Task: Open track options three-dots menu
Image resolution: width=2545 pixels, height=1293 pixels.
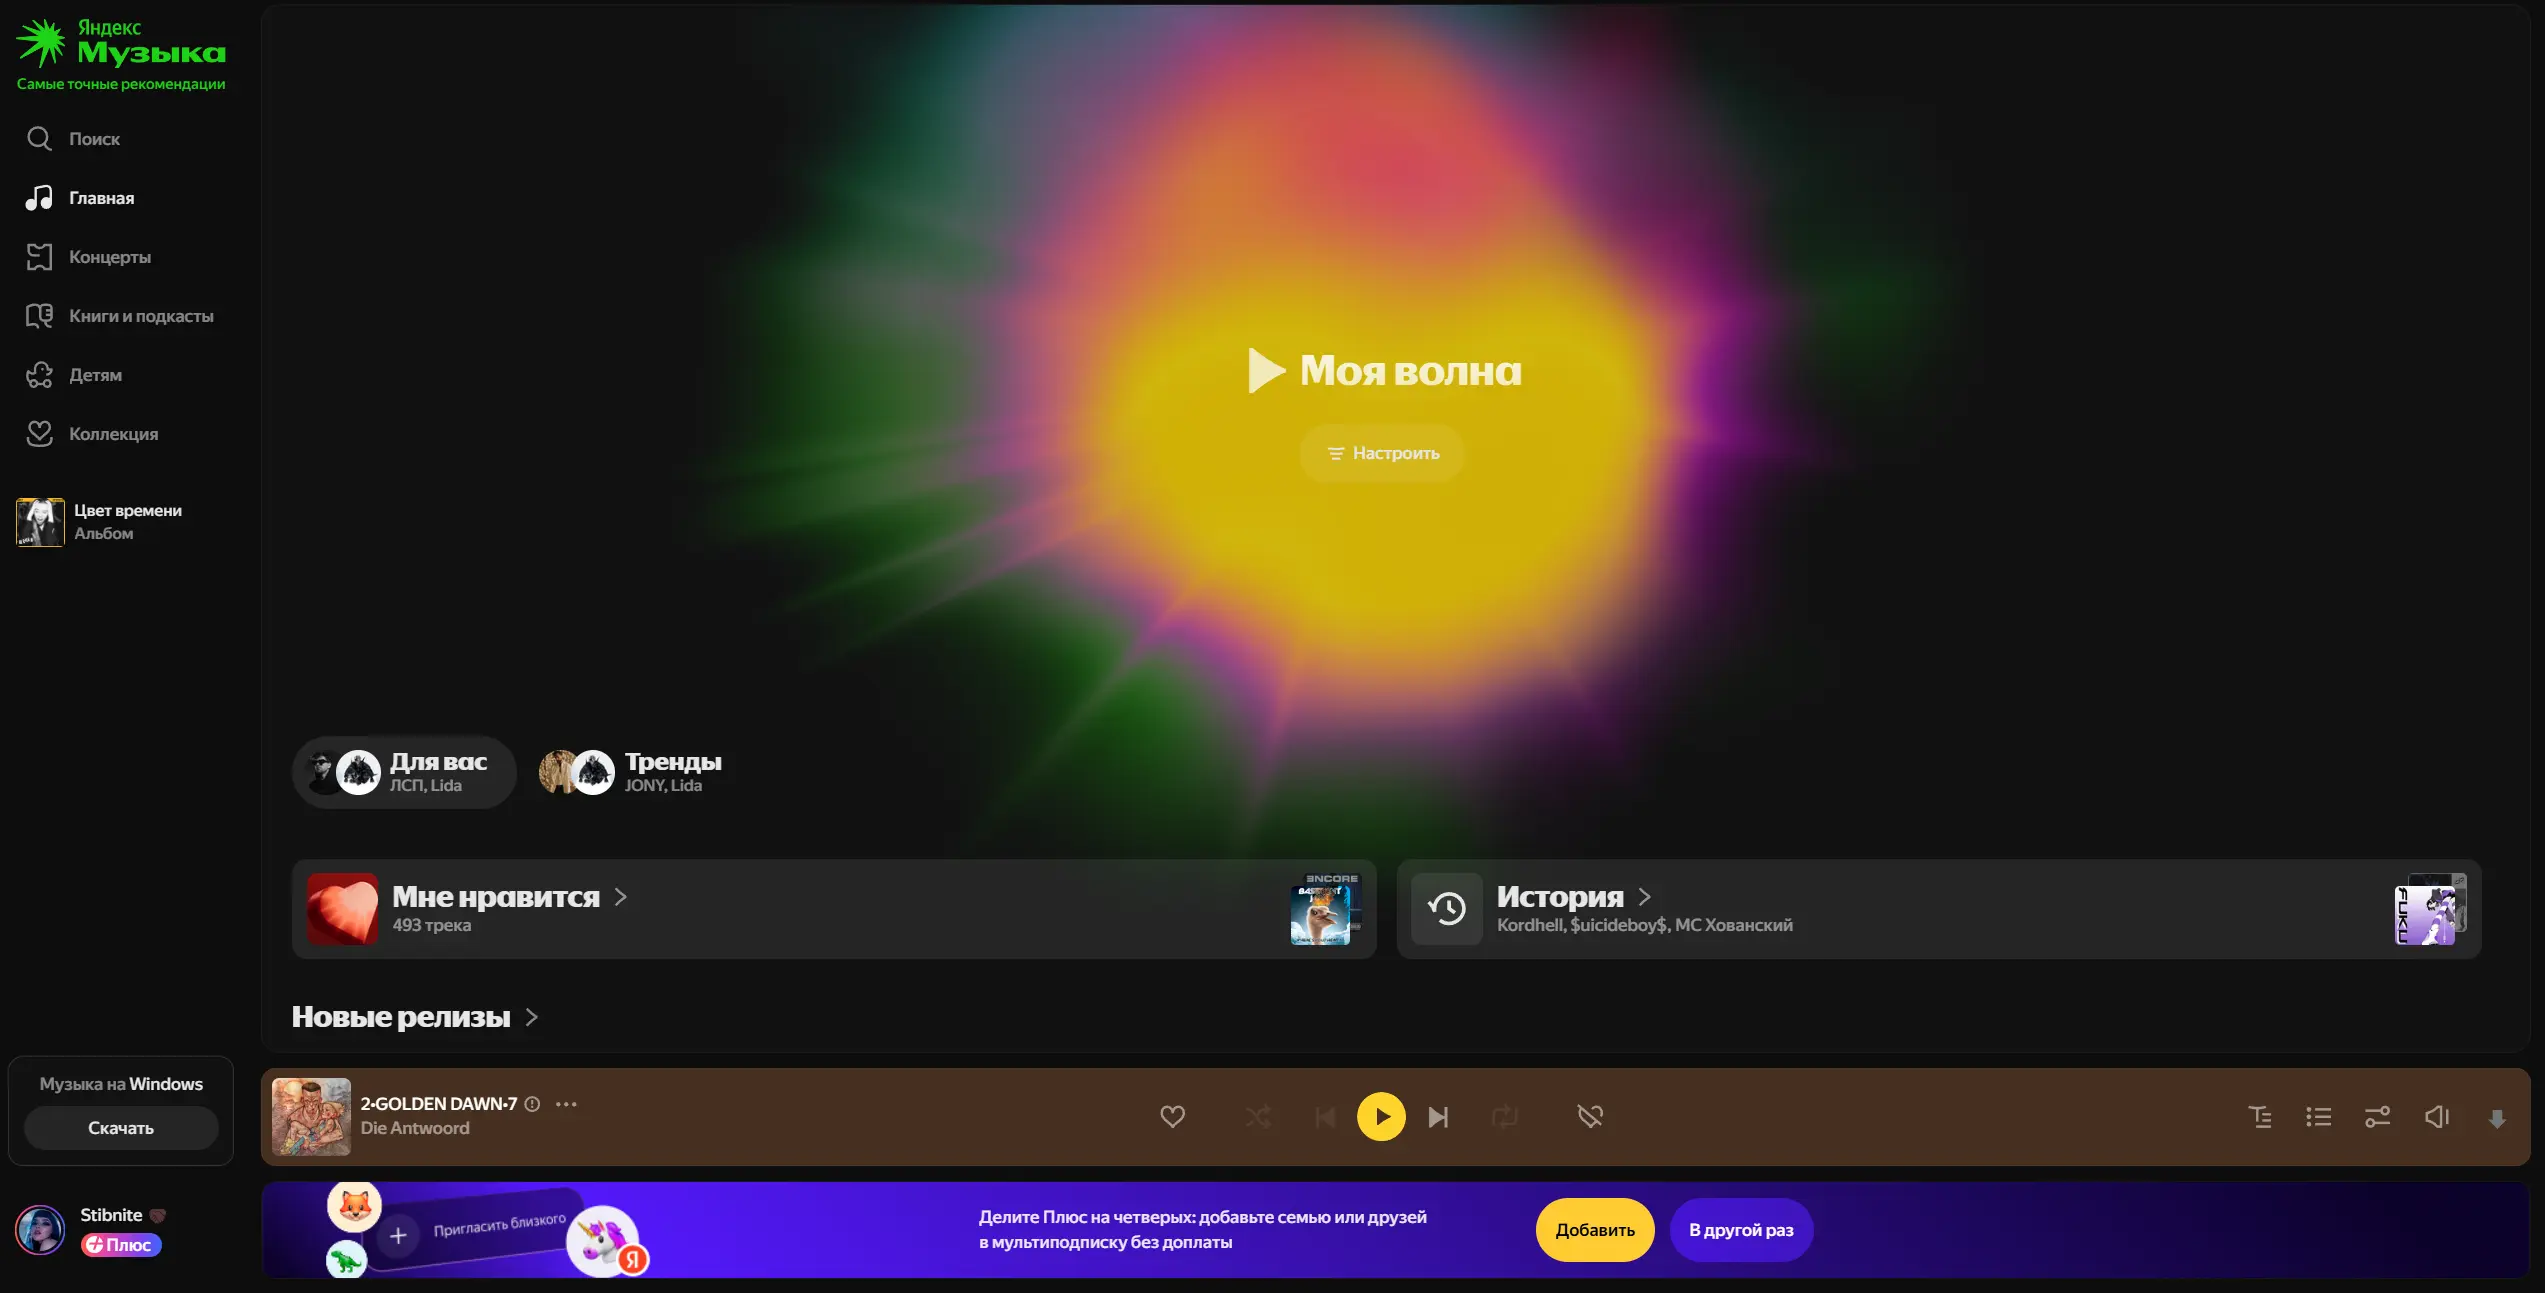Action: (566, 1104)
